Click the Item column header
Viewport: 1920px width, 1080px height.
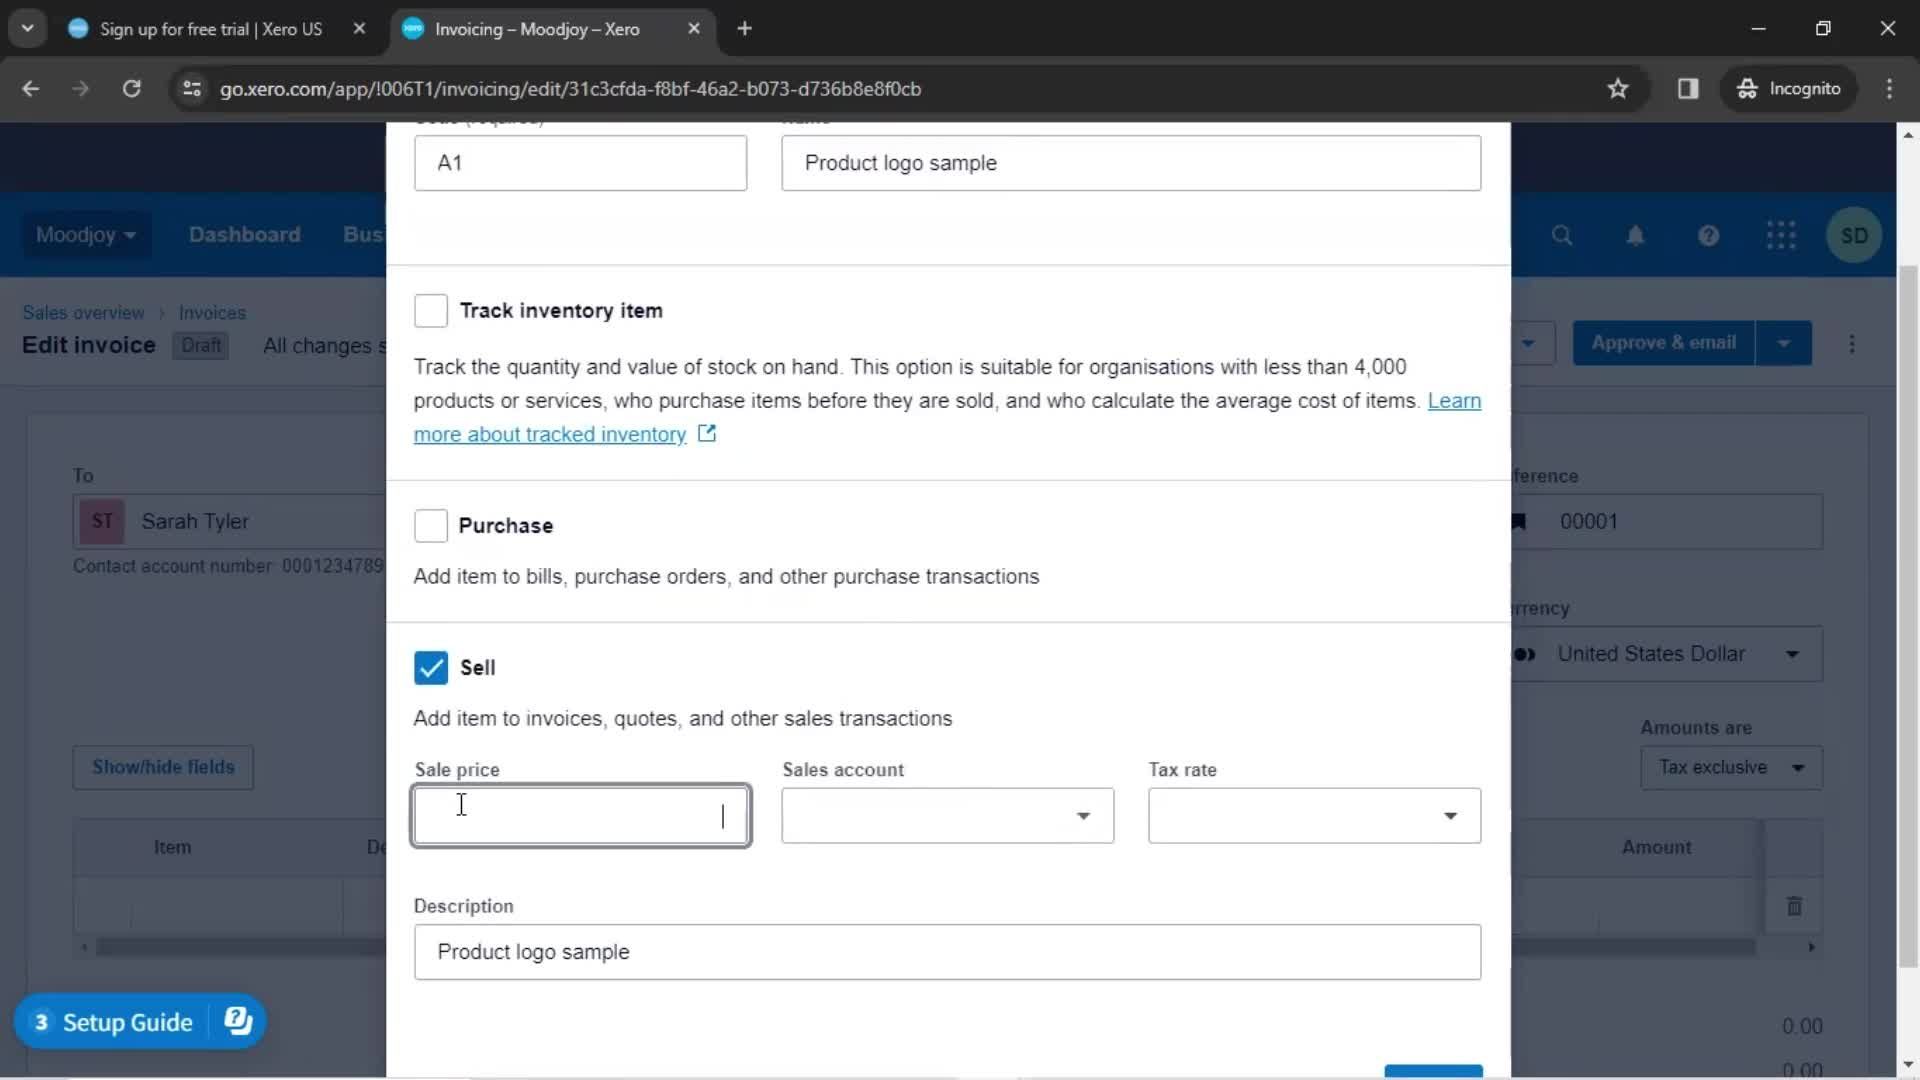pos(172,847)
